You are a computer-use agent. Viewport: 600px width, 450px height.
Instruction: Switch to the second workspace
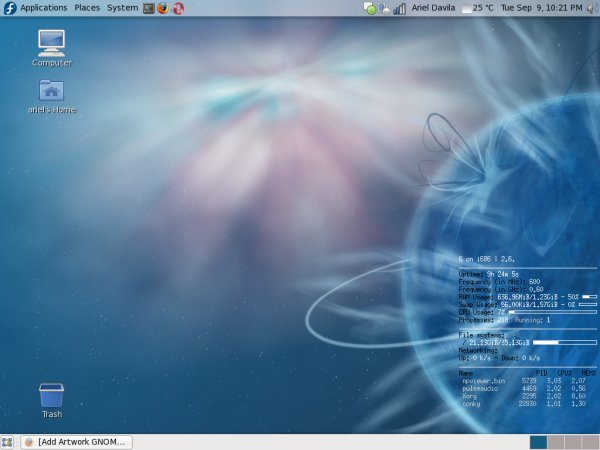[556, 442]
